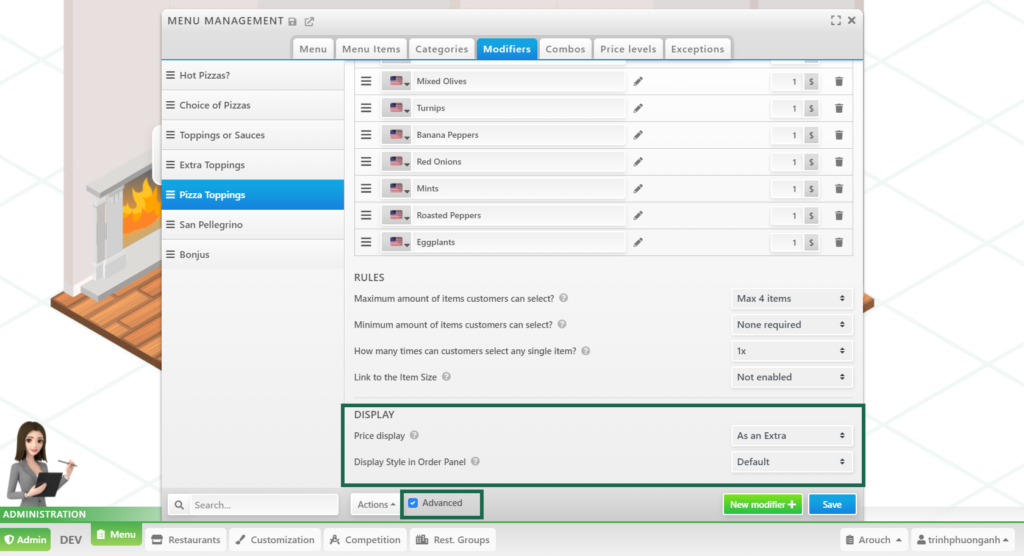Click the trash icon for Eggplants

point(839,242)
